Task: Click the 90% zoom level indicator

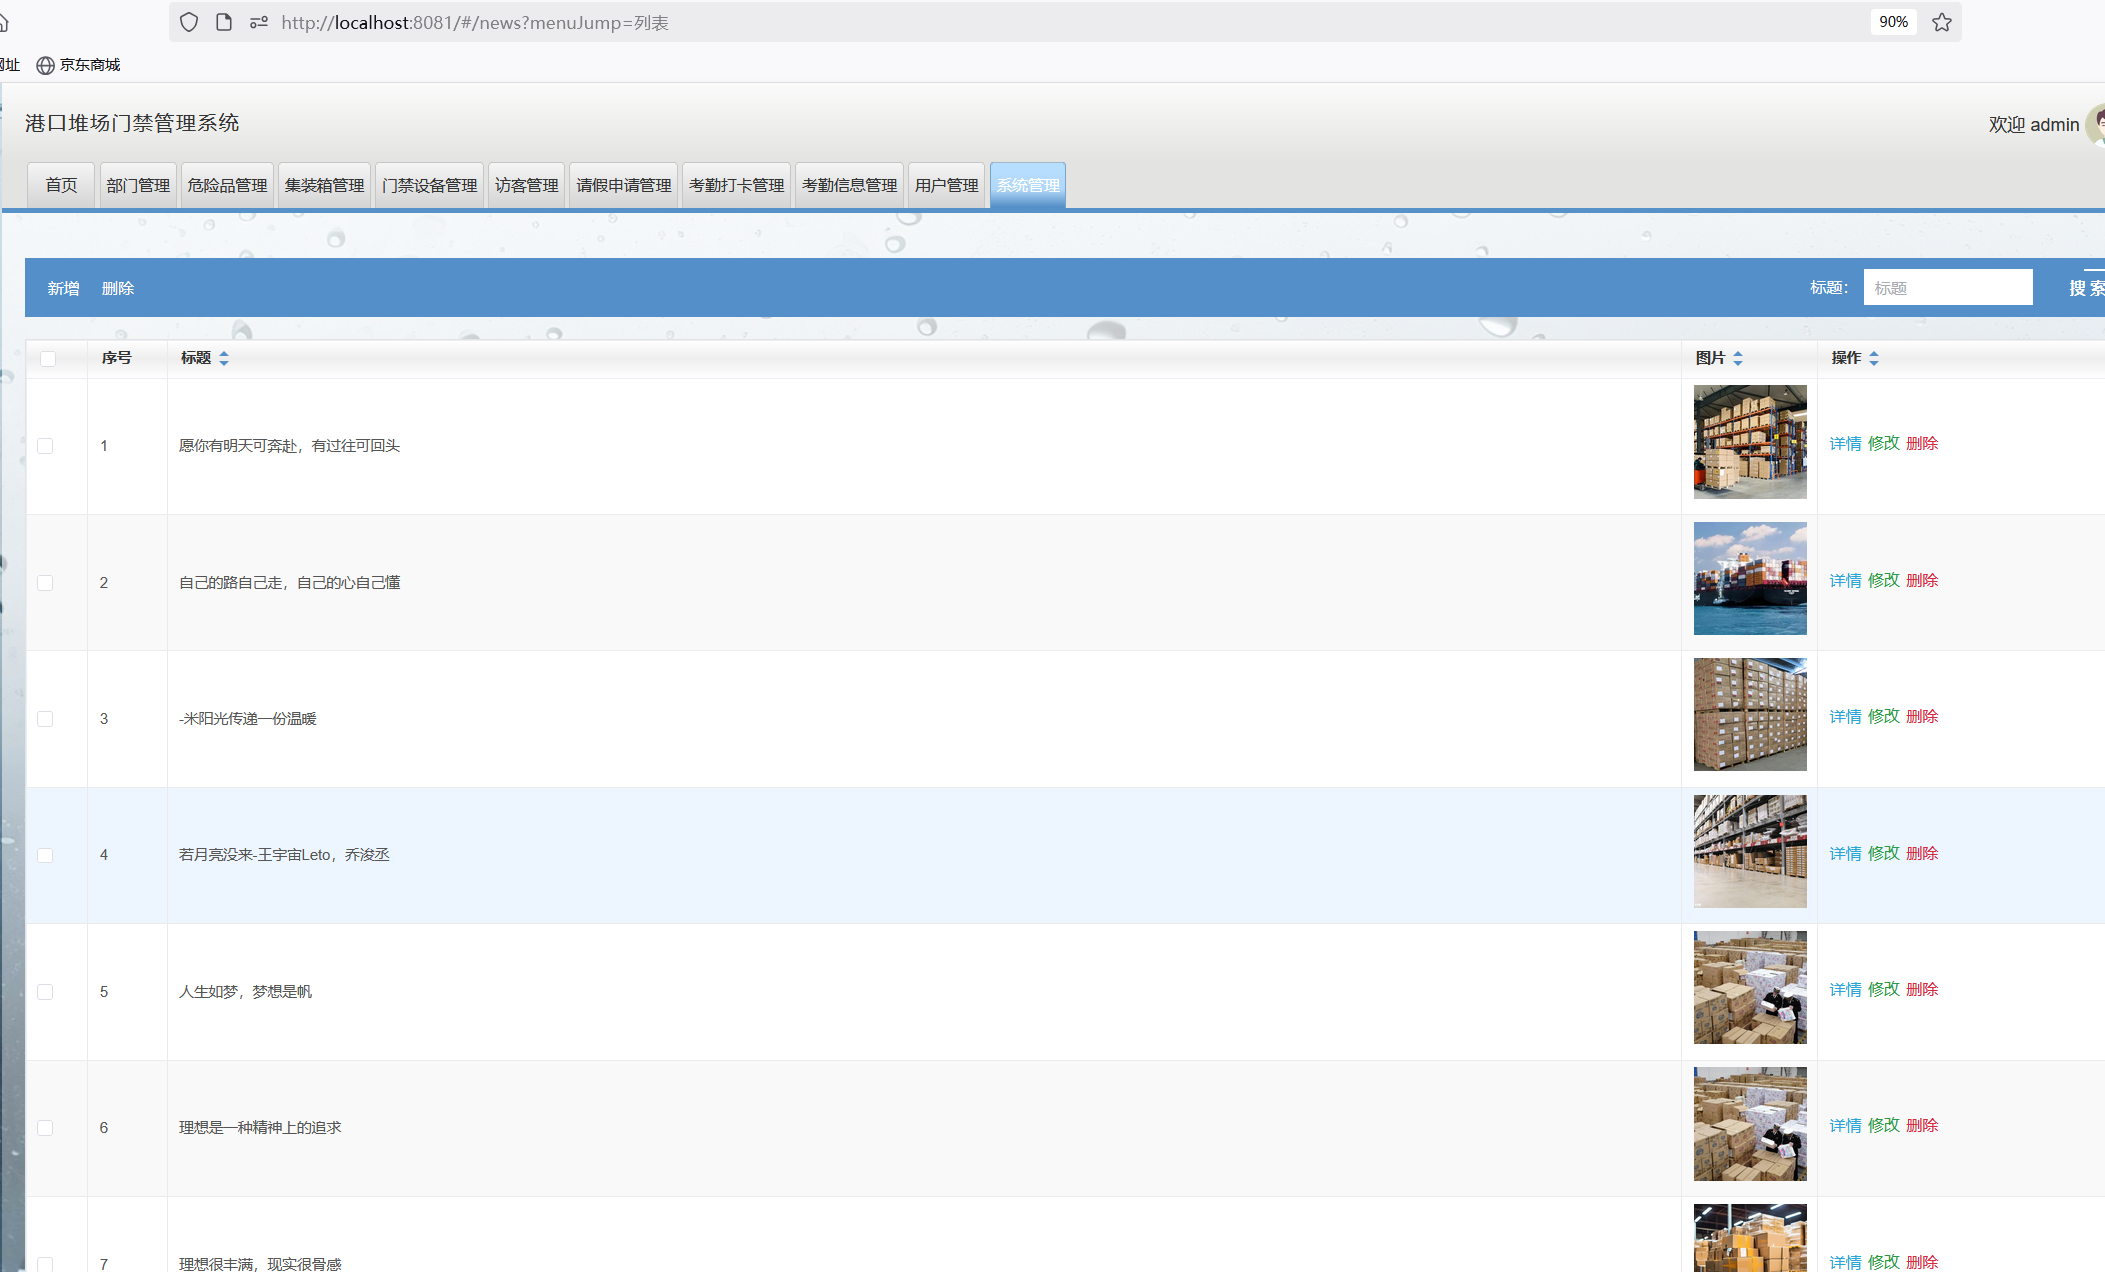Action: (1892, 22)
